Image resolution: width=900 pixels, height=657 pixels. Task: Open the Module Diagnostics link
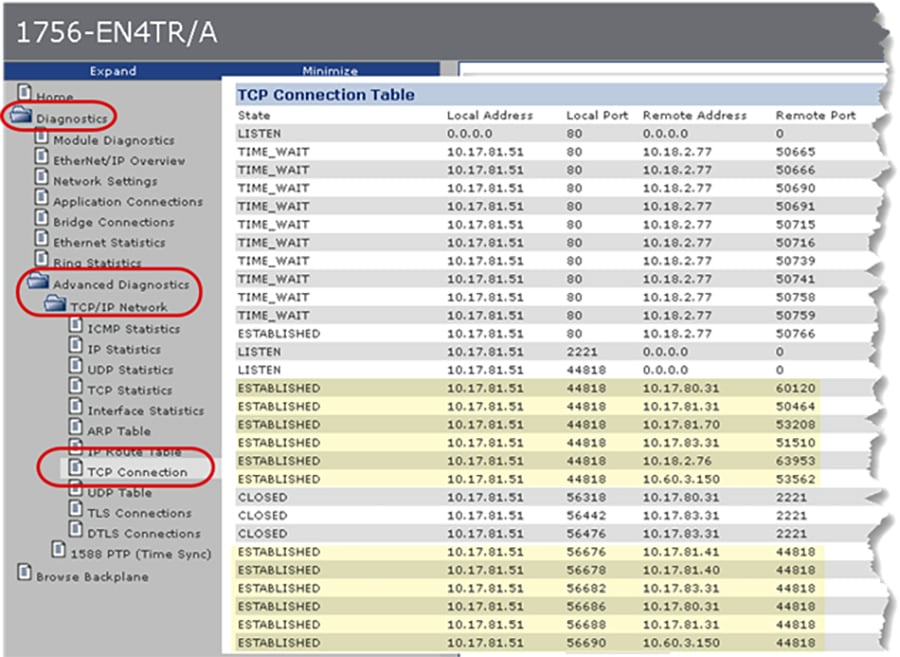(x=114, y=141)
